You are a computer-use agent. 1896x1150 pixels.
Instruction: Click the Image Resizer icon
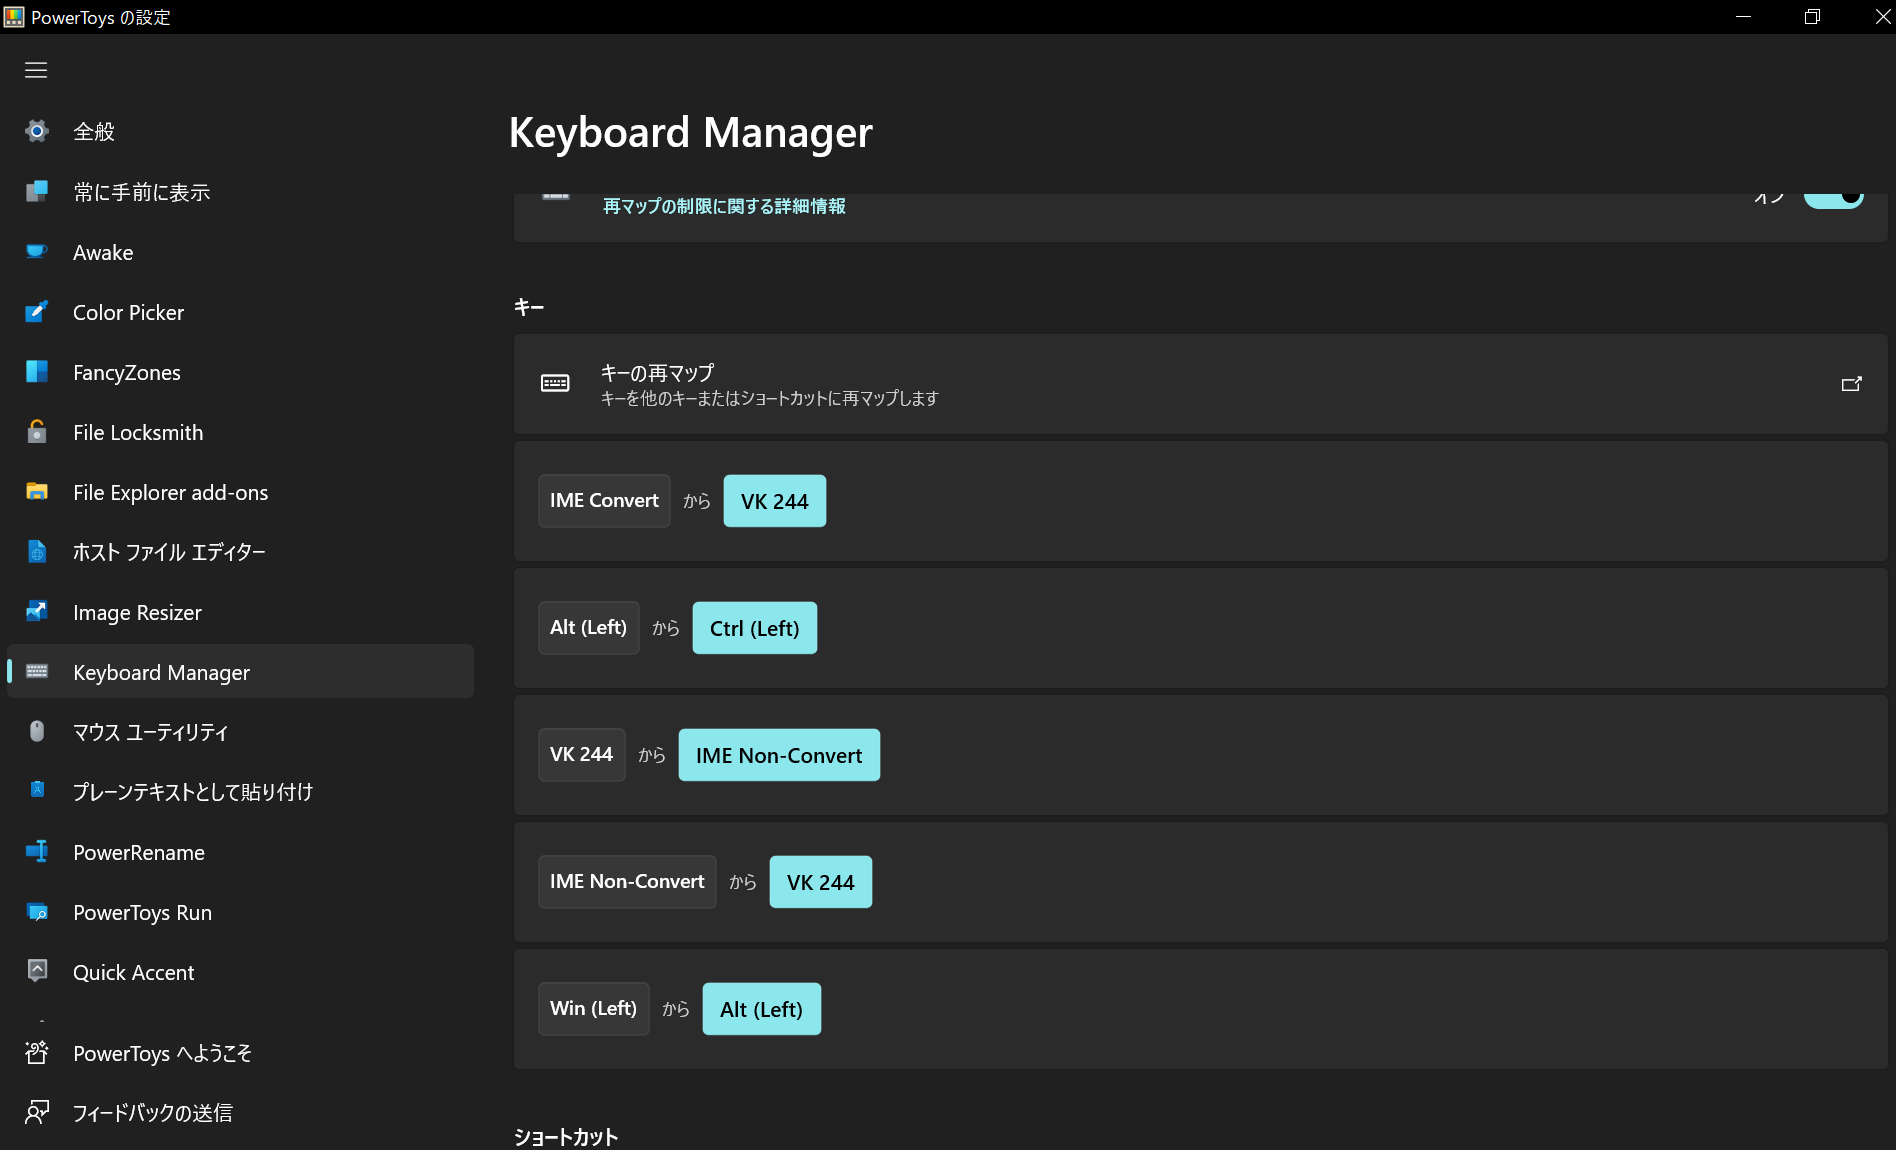pos(37,611)
